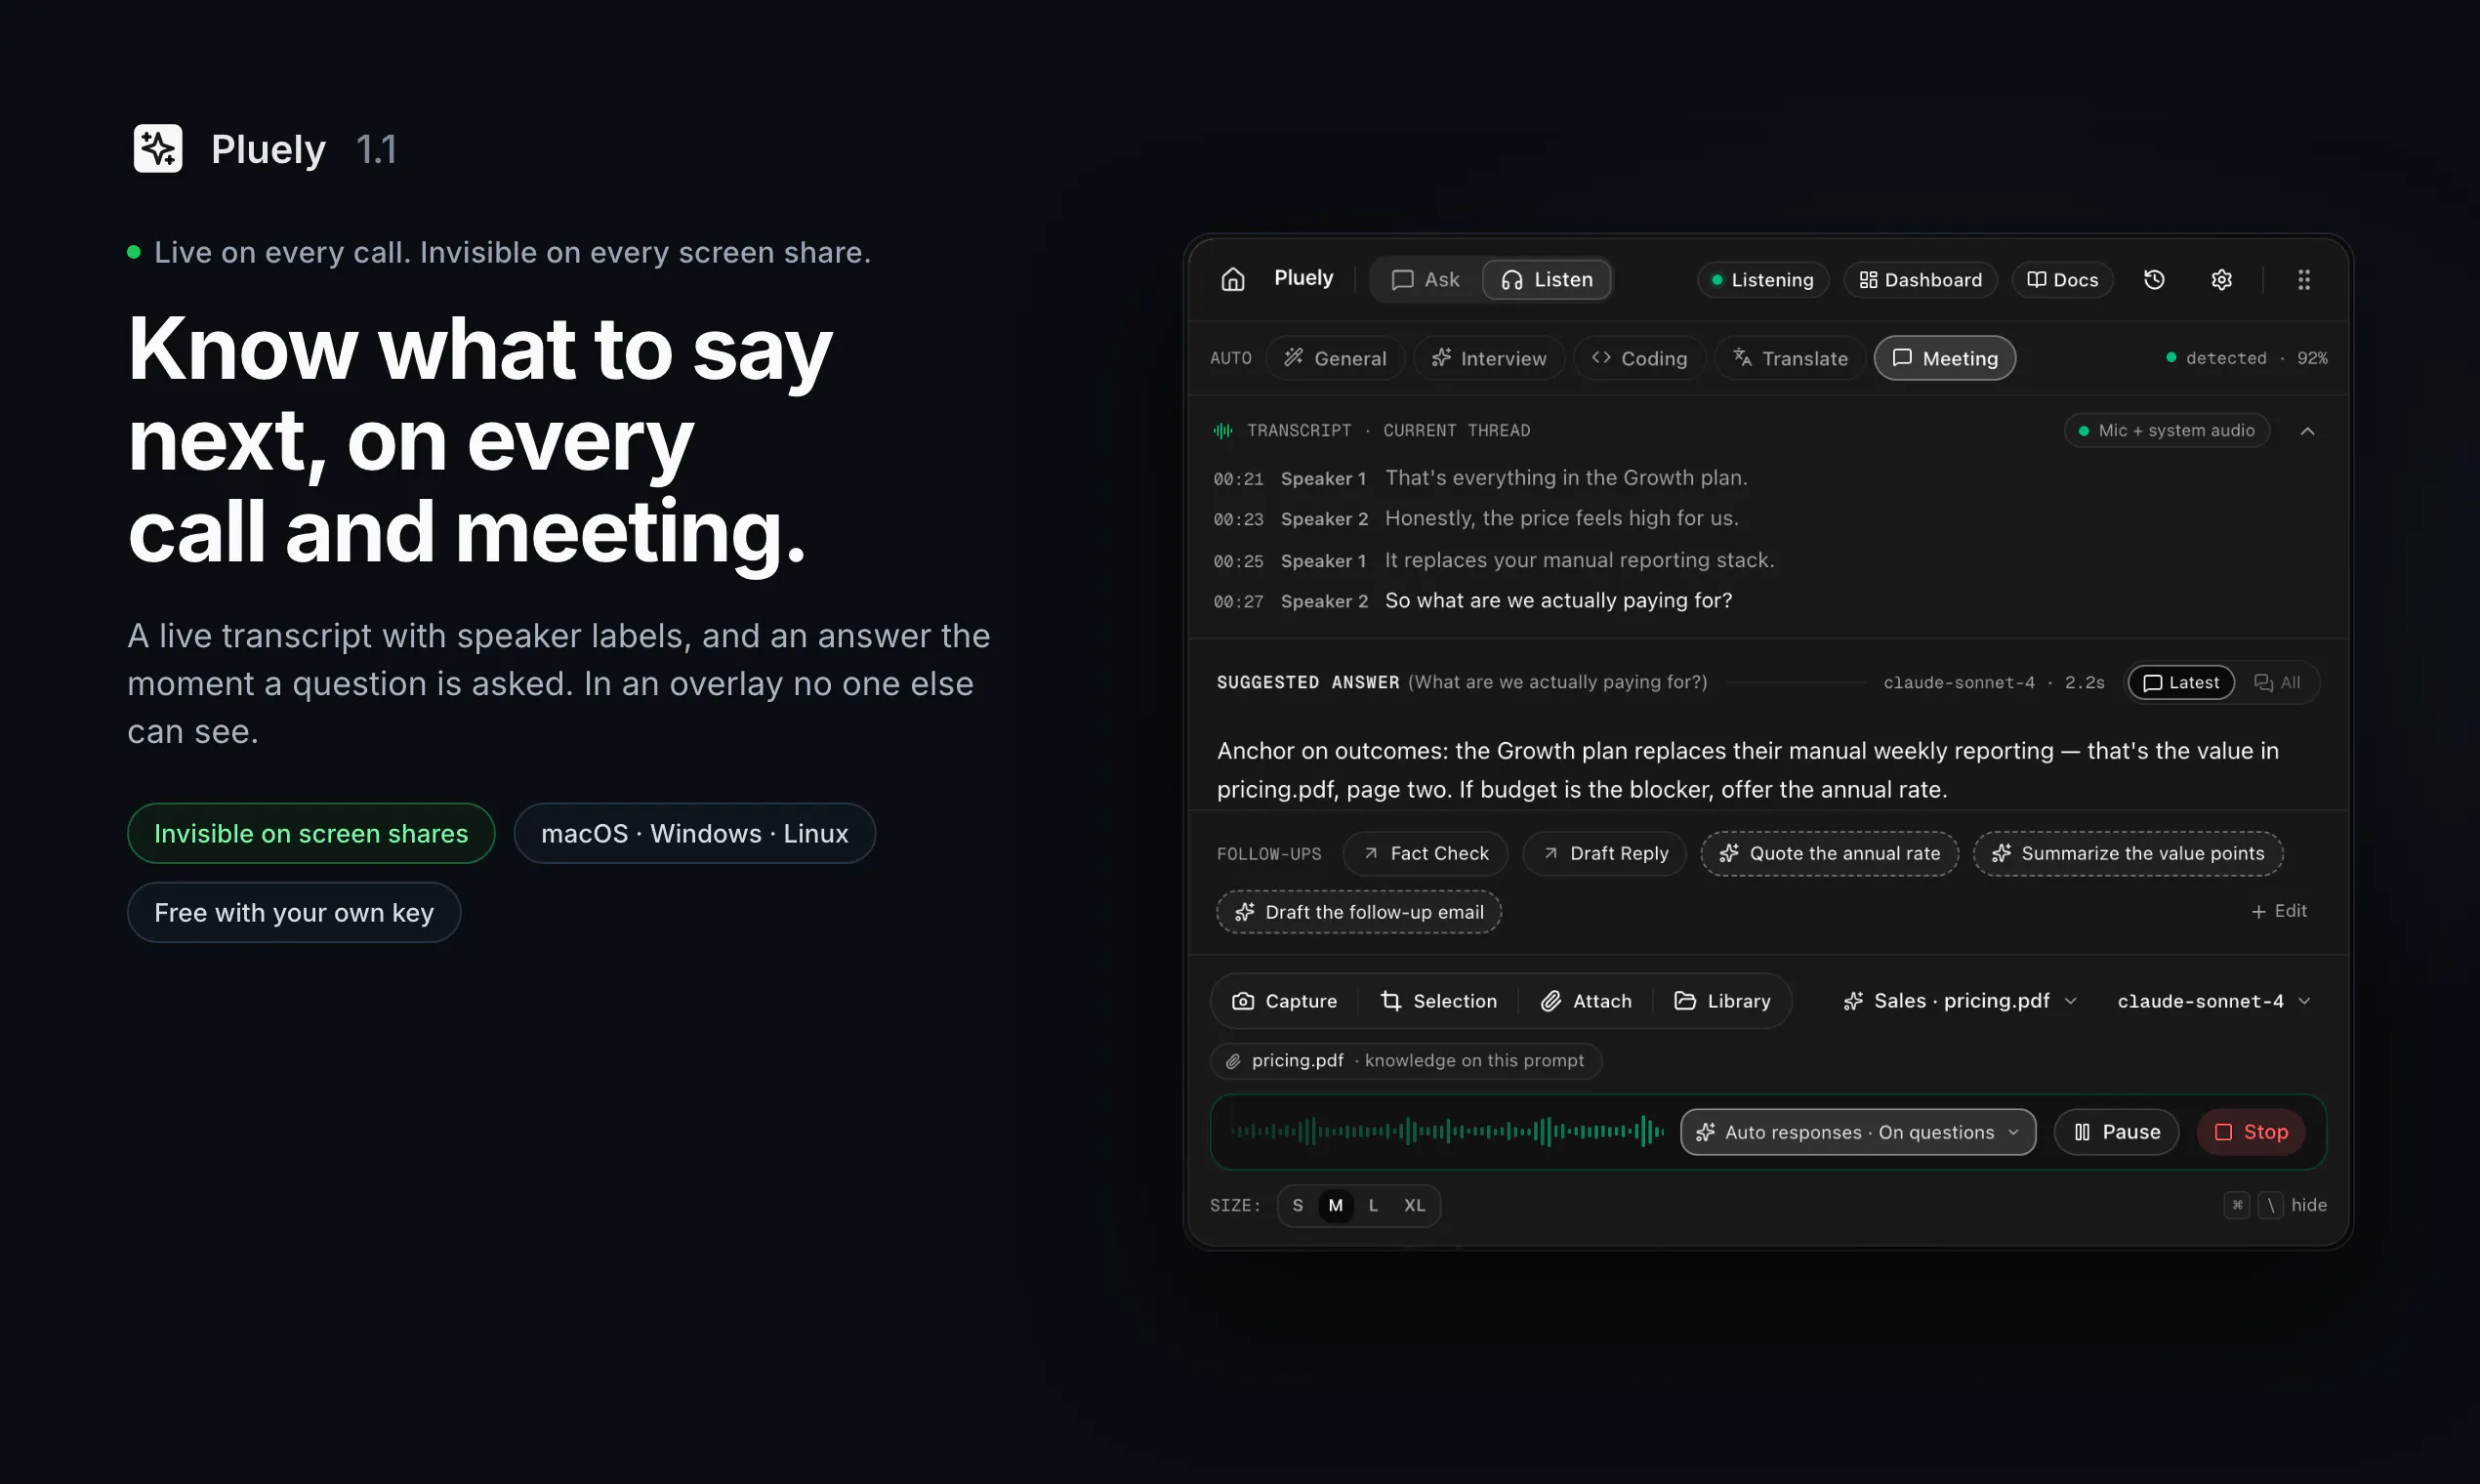Screen dimensions: 2480x1484
Task: Select the Meeting mode tab
Action: pos(1944,358)
